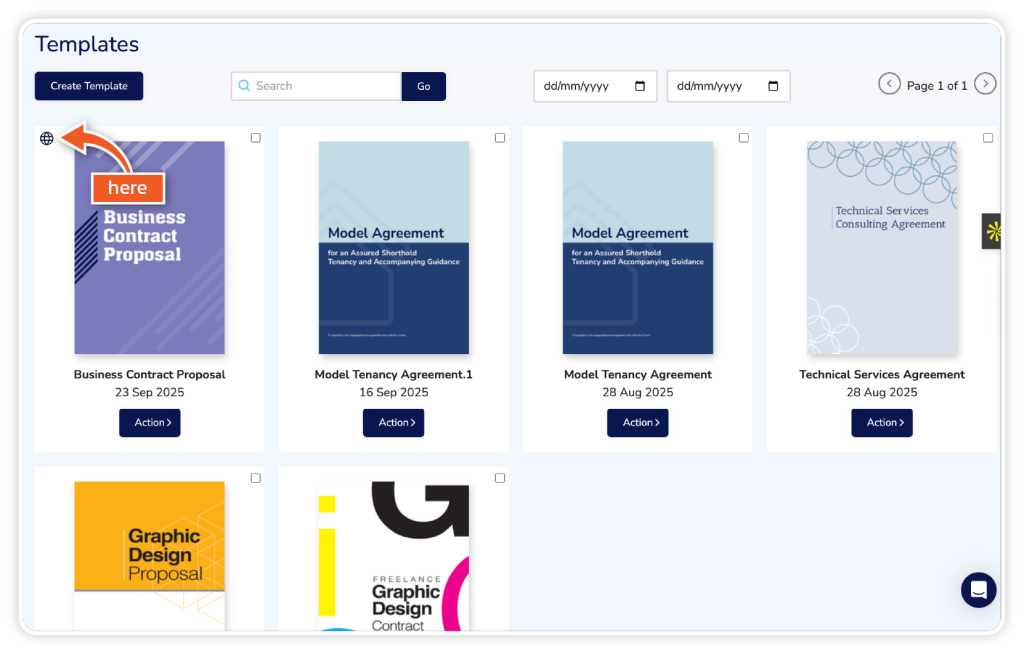The width and height of the screenshot is (1024, 654).
Task: Open the chat support bubble icon
Action: click(x=978, y=590)
